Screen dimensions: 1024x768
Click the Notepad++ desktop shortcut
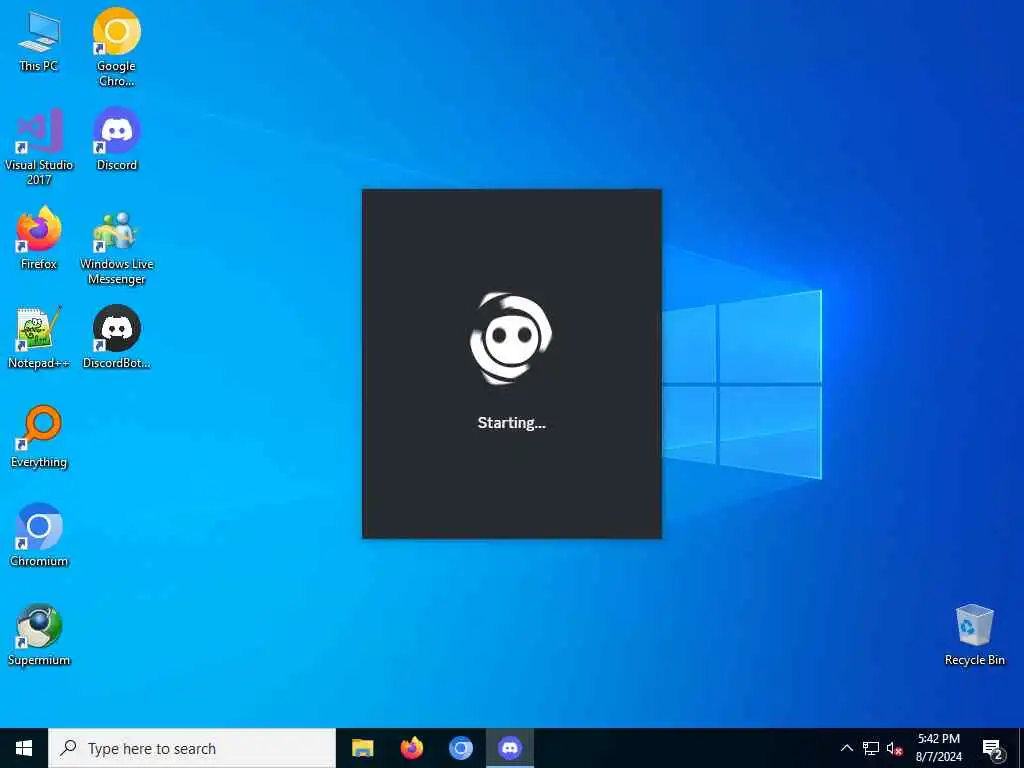click(39, 337)
